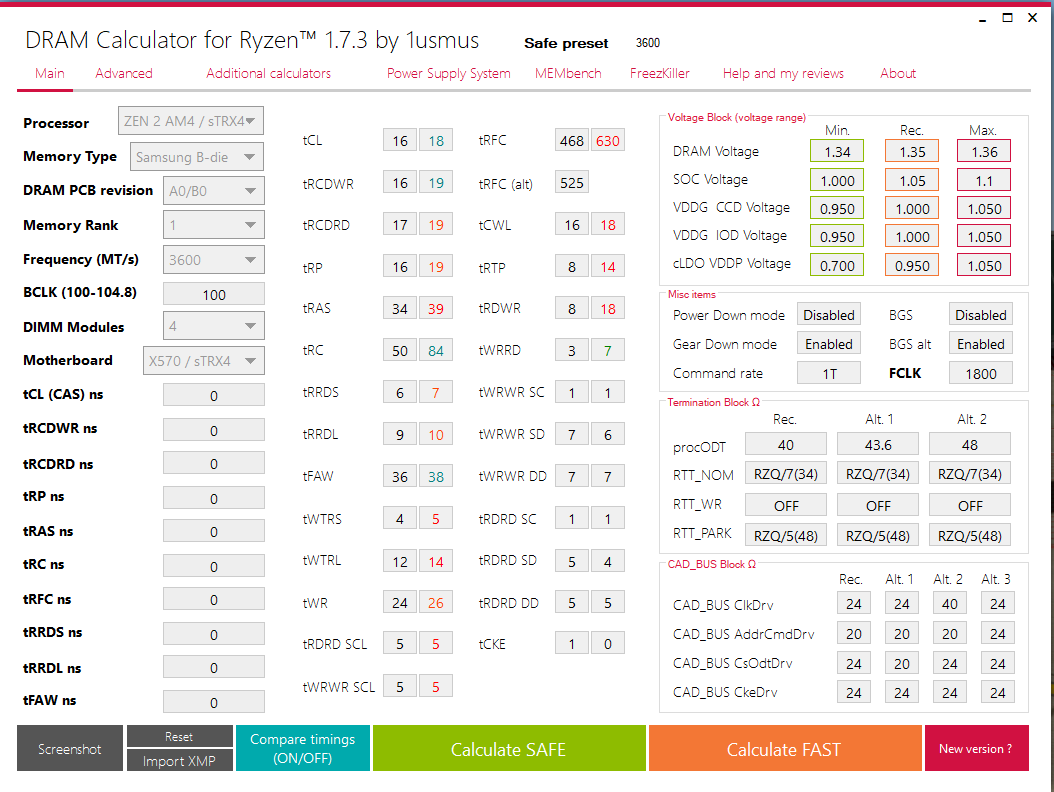Click the tRAS ns input field
The width and height of the screenshot is (1054, 792).
pyautogui.click(x=214, y=531)
